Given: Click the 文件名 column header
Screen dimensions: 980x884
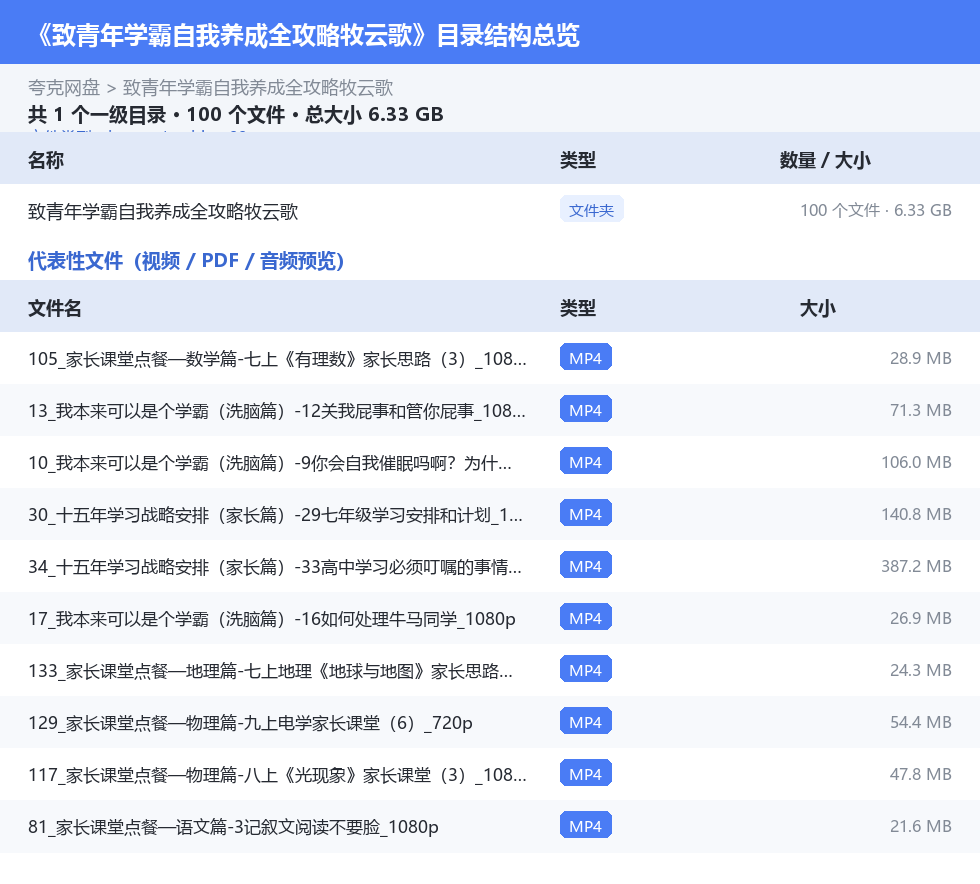Looking at the screenshot, I should point(54,308).
